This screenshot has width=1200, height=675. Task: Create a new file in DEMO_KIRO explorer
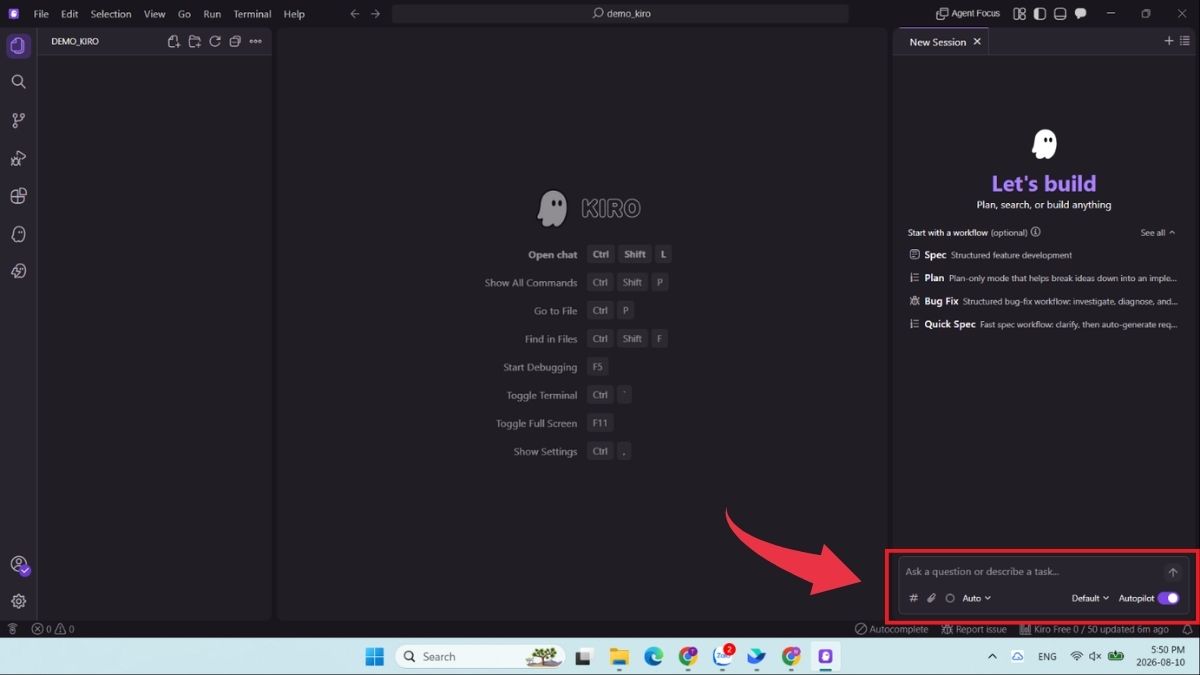point(174,42)
